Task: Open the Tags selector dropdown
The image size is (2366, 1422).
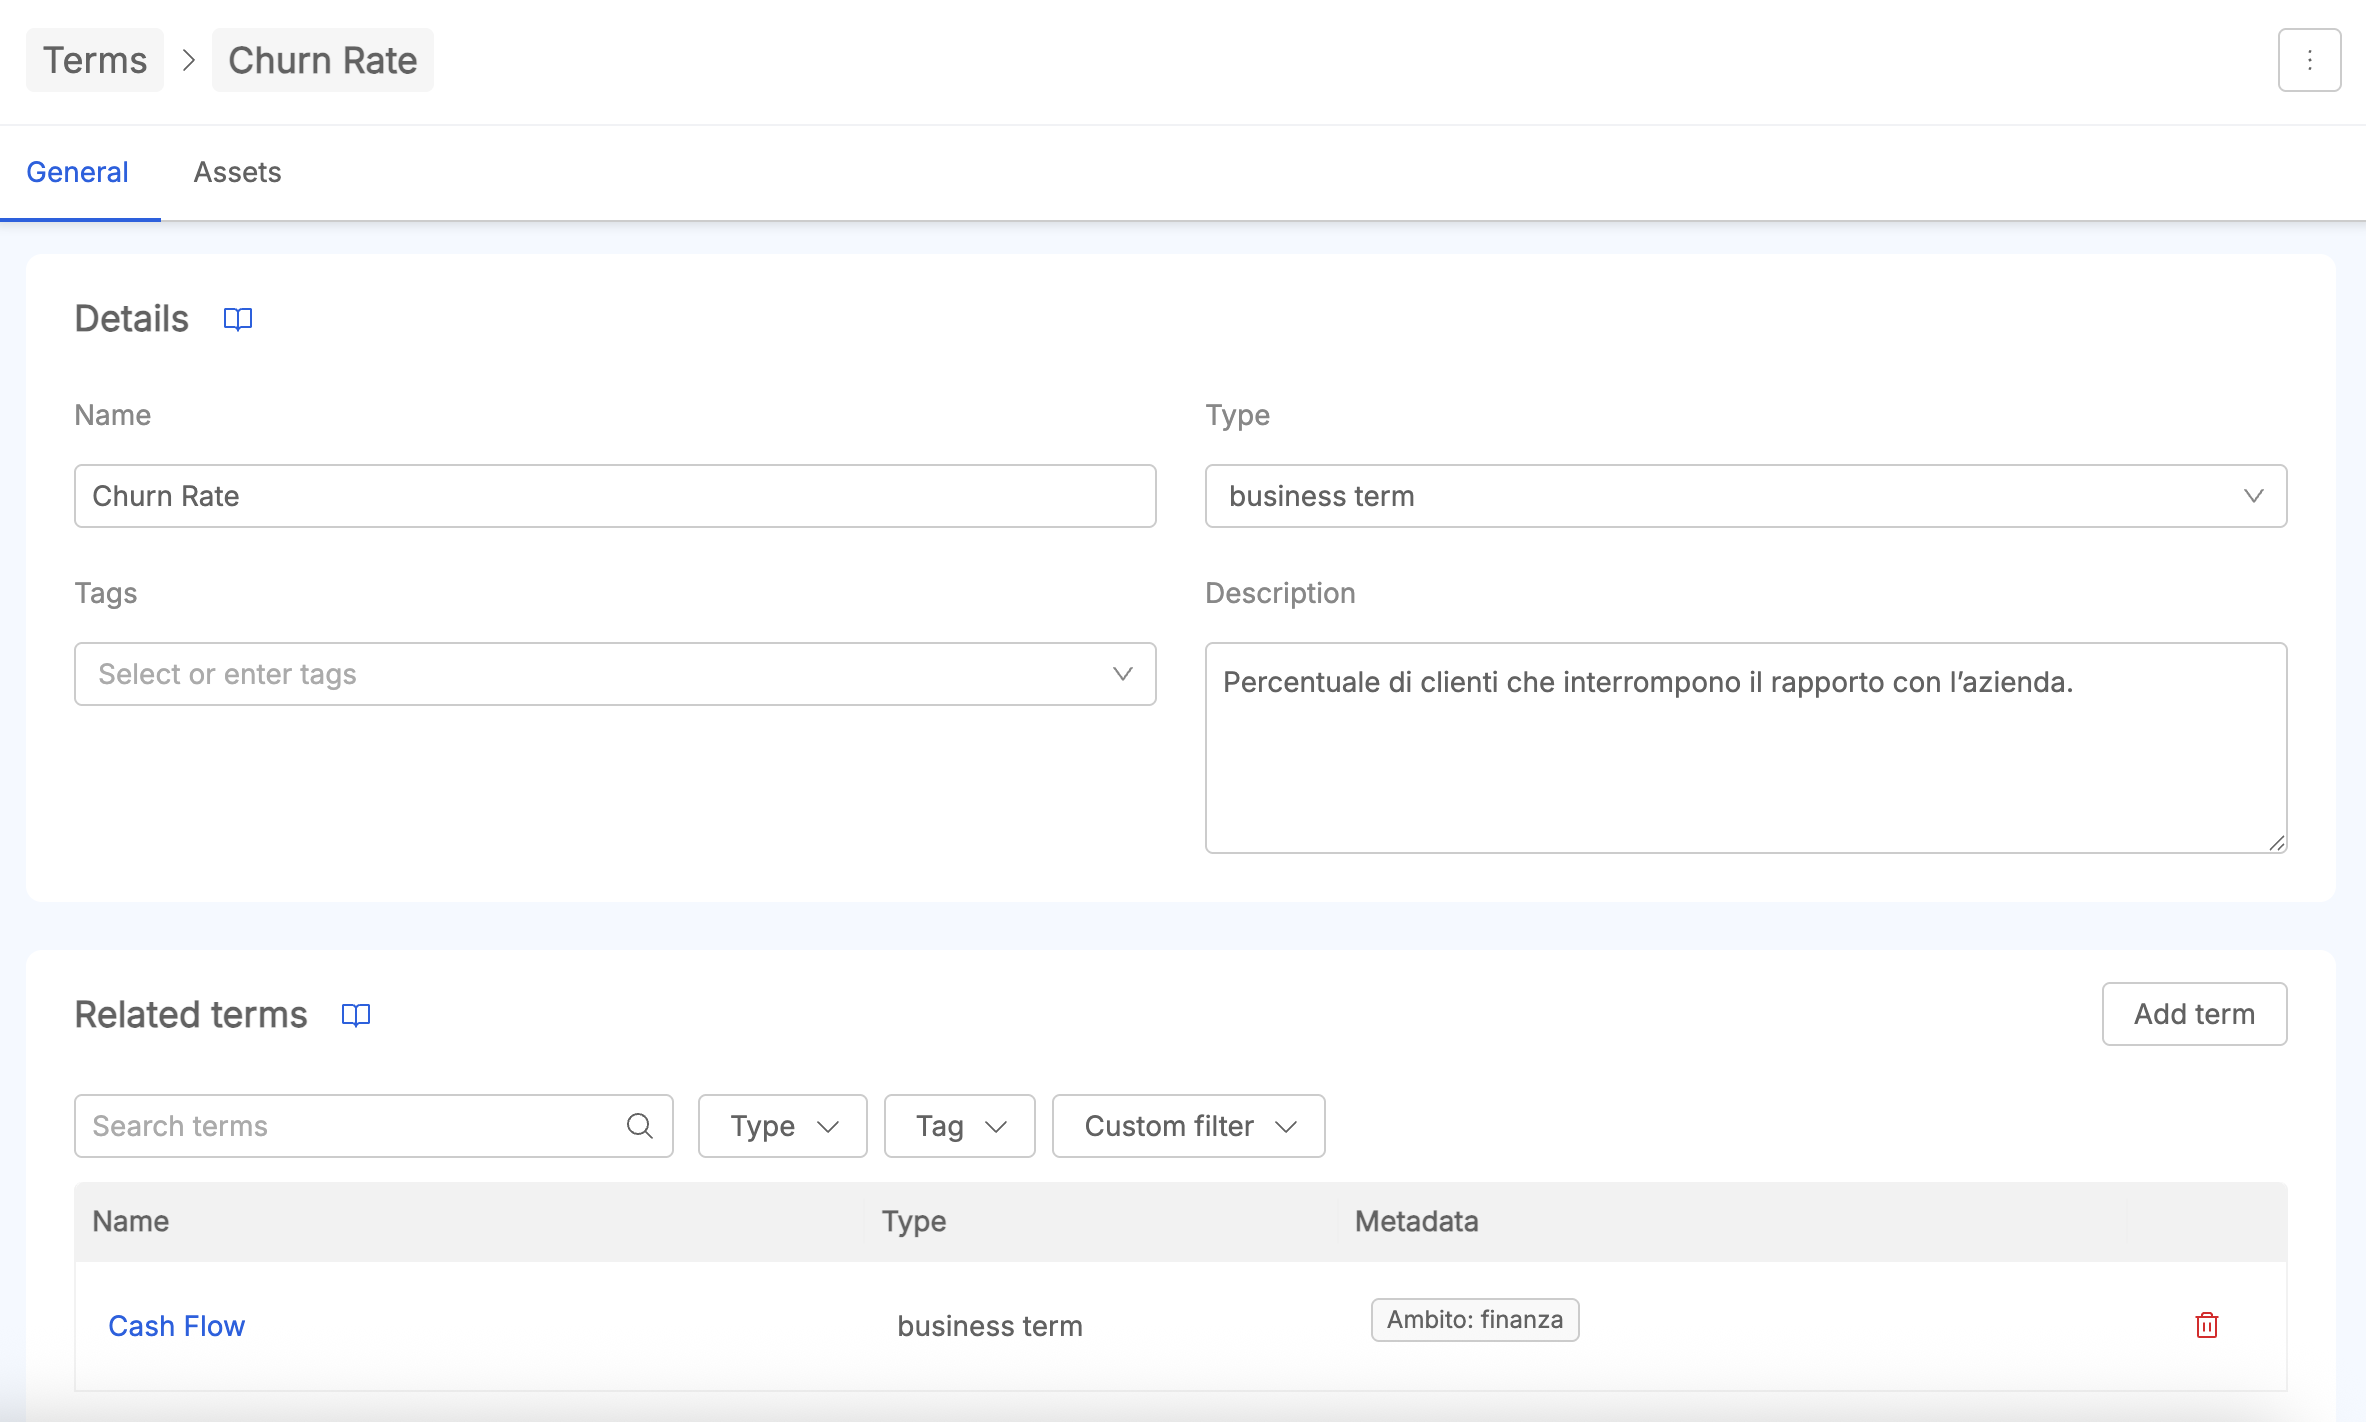Action: coord(615,674)
